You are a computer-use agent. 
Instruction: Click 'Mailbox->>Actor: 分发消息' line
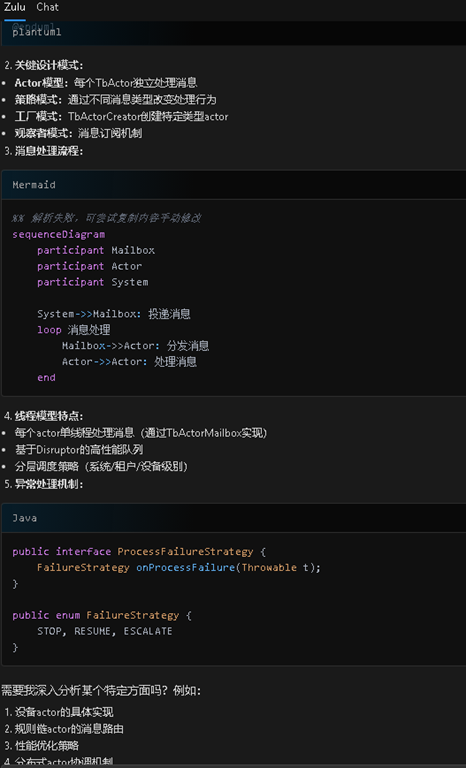[x=135, y=346]
